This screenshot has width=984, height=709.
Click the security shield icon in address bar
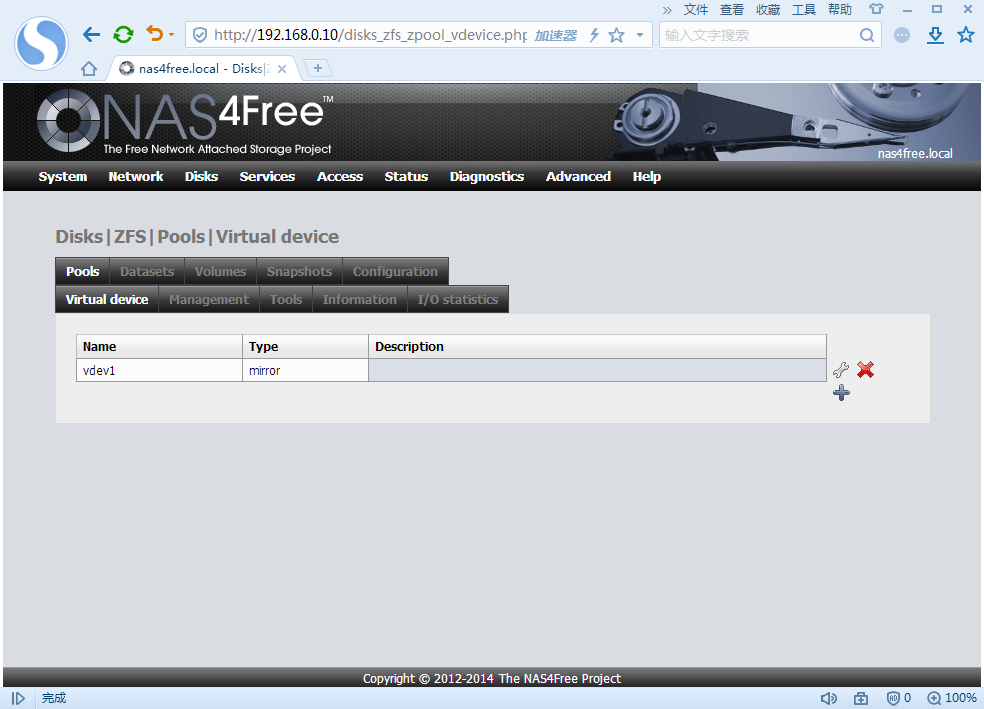point(200,35)
